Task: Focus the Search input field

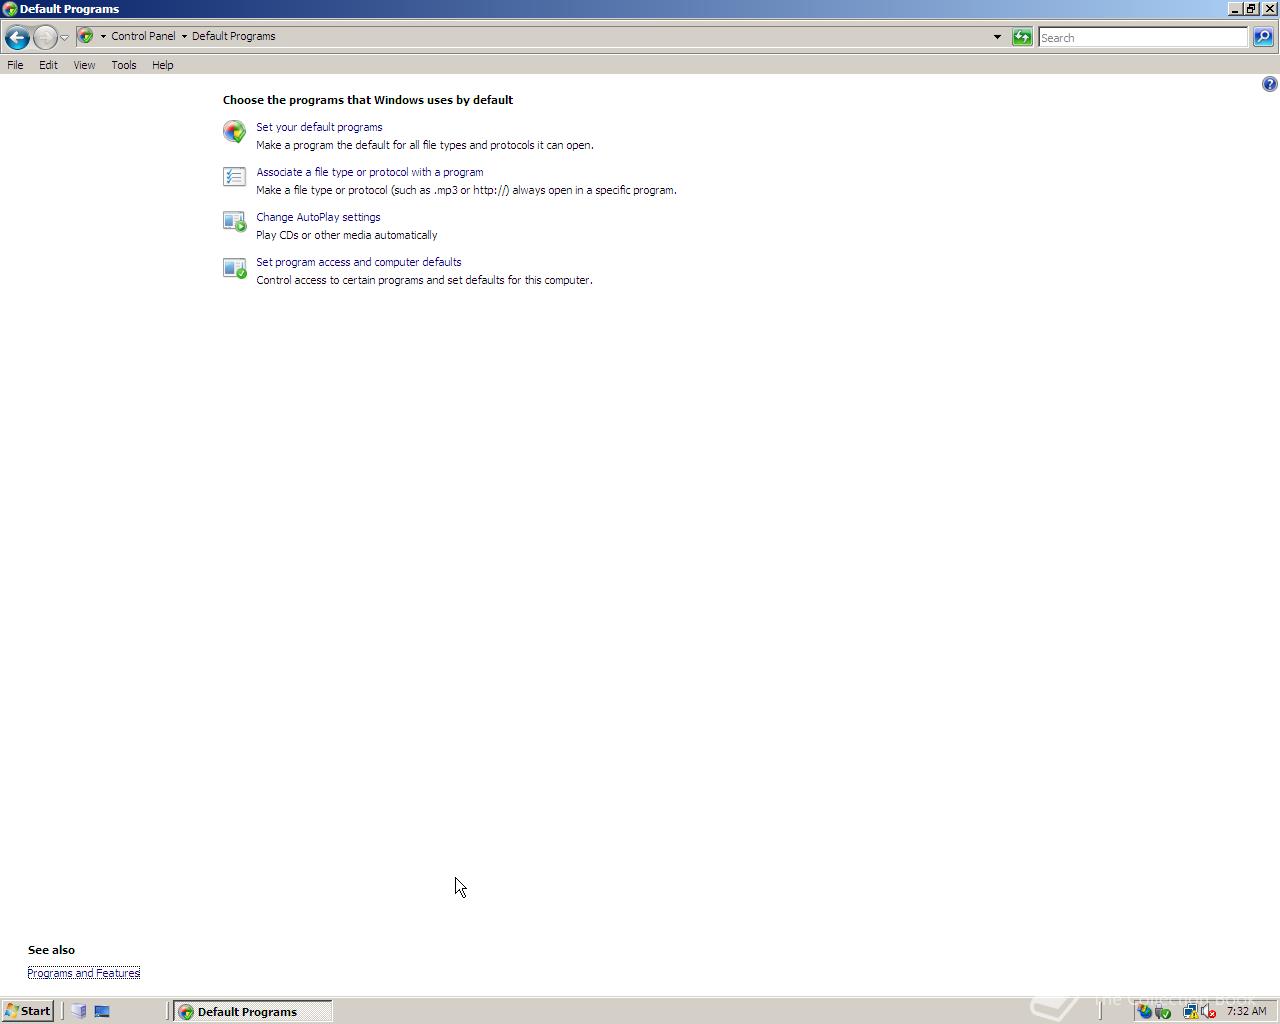Action: [1143, 37]
